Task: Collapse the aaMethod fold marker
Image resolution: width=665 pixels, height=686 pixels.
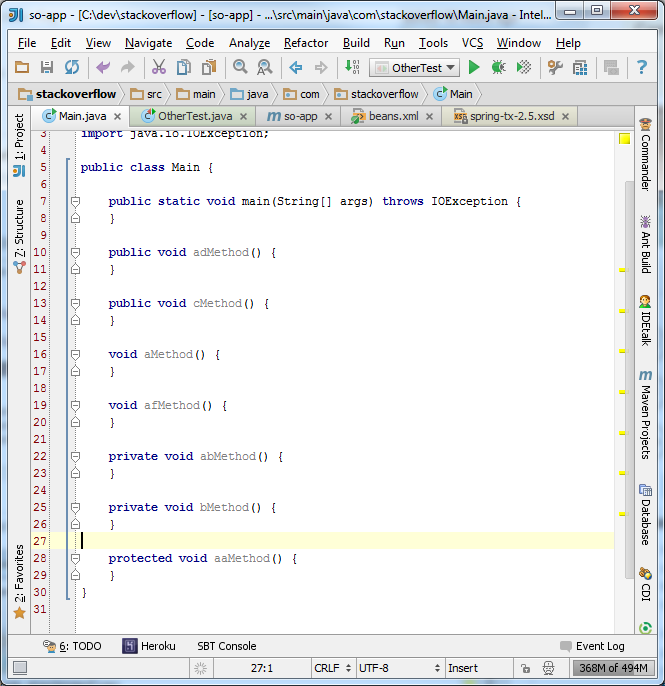Action: tap(75, 559)
